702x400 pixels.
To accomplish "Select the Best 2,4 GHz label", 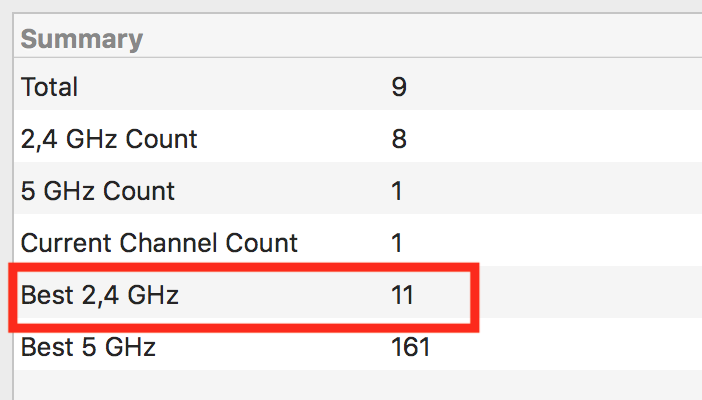I will pyautogui.click(x=99, y=295).
